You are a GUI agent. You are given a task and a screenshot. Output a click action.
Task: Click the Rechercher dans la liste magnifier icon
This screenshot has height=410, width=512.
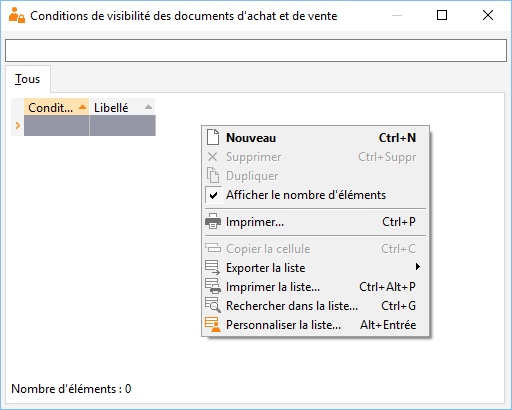point(213,305)
